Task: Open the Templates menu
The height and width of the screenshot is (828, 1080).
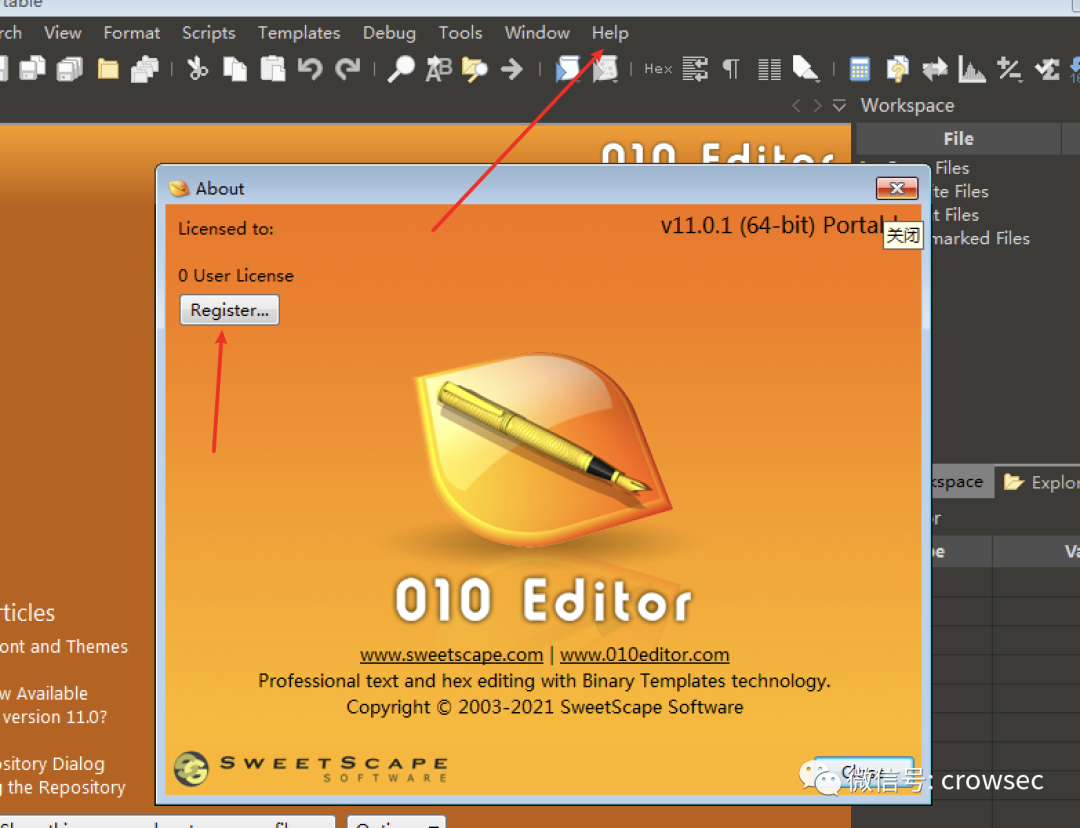Action: [x=299, y=32]
